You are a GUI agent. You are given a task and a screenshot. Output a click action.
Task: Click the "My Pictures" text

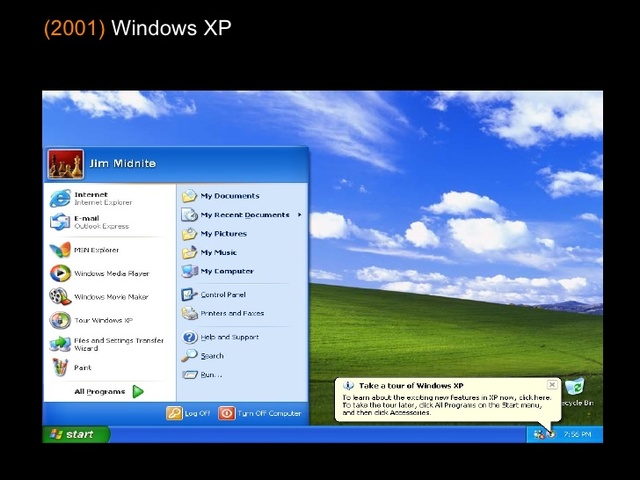coord(224,234)
